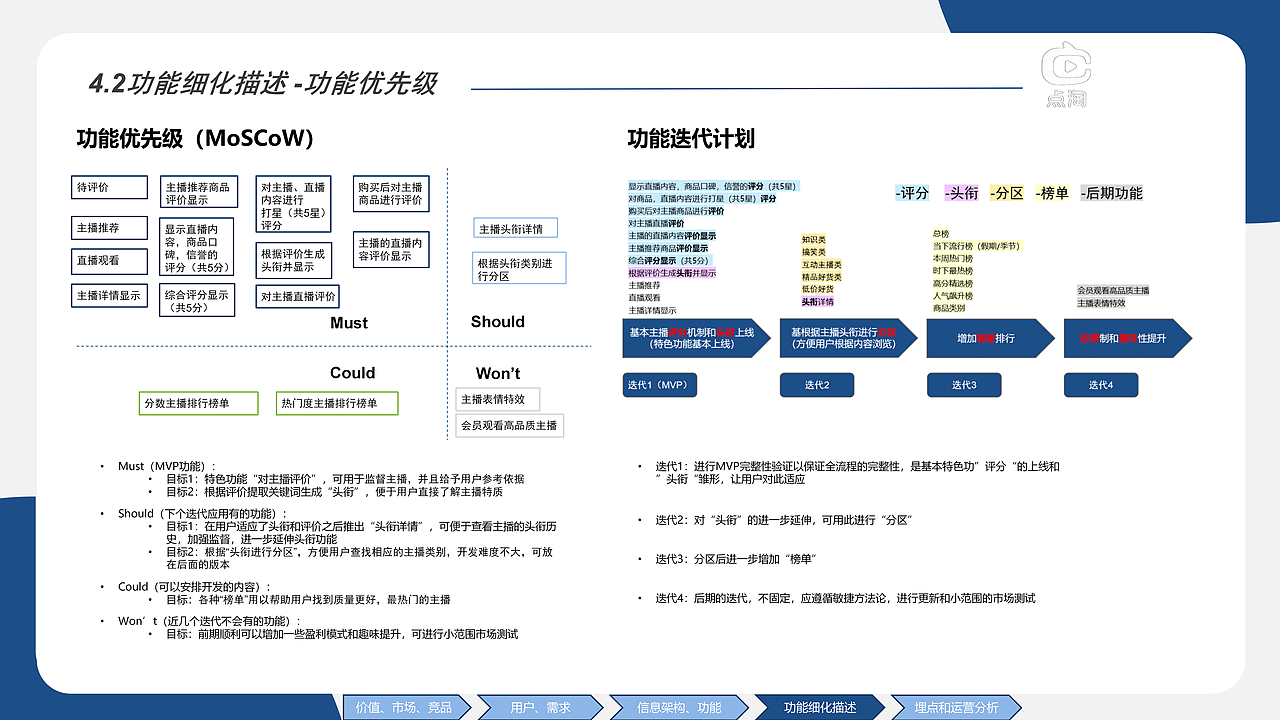Click the 点淘 logo icon

(x=1065, y=74)
